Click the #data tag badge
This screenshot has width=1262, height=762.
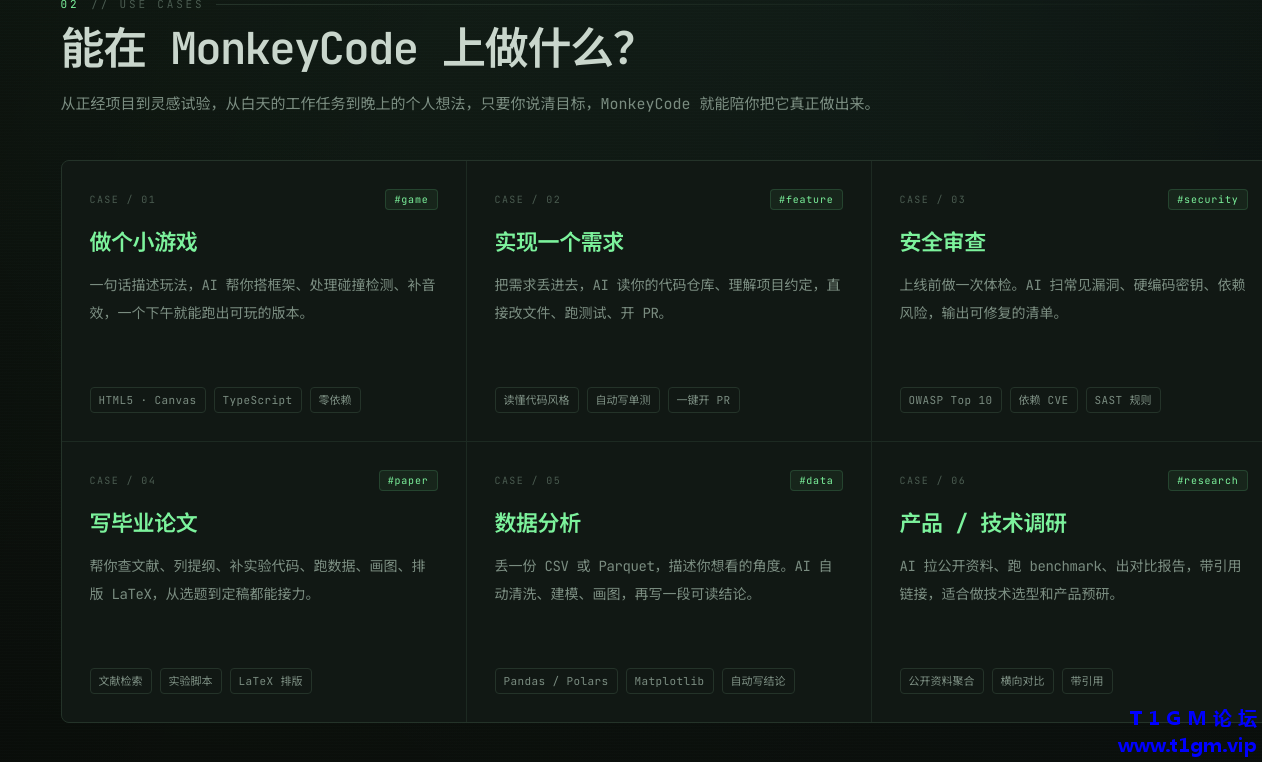tap(816, 481)
